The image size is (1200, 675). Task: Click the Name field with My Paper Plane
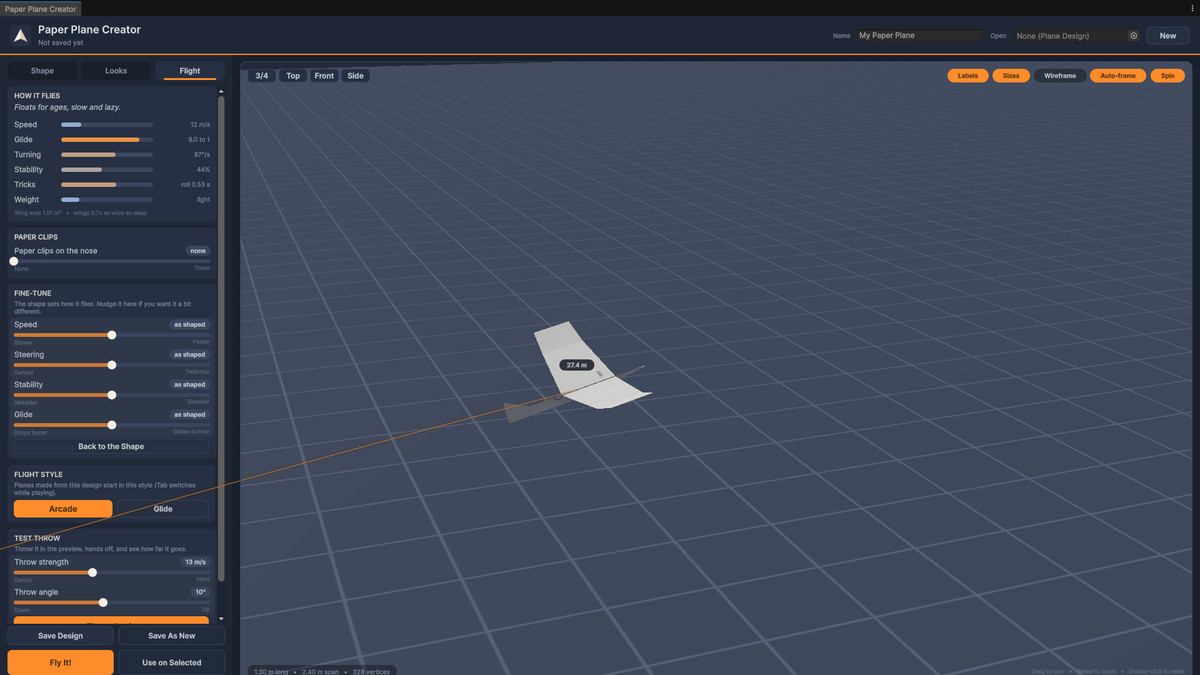(x=919, y=36)
